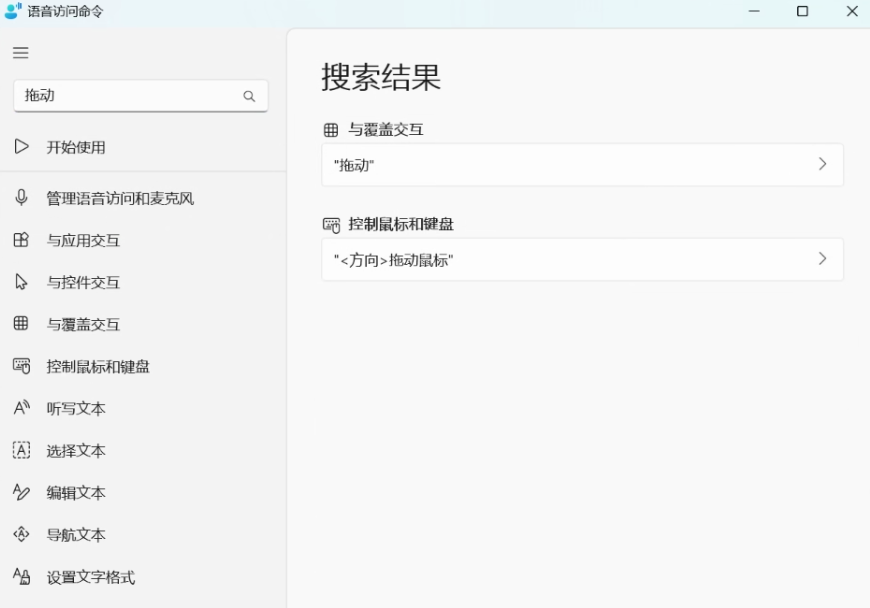This screenshot has width=870, height=608.
Task: Click the search magnifier icon
Action: pyautogui.click(x=249, y=96)
